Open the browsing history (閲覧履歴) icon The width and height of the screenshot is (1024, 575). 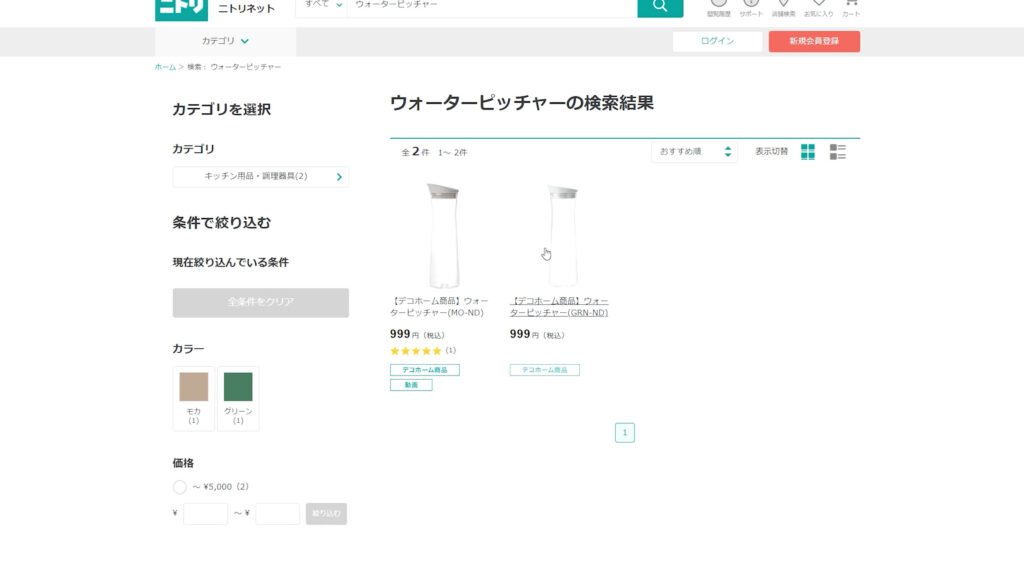[x=718, y=4]
